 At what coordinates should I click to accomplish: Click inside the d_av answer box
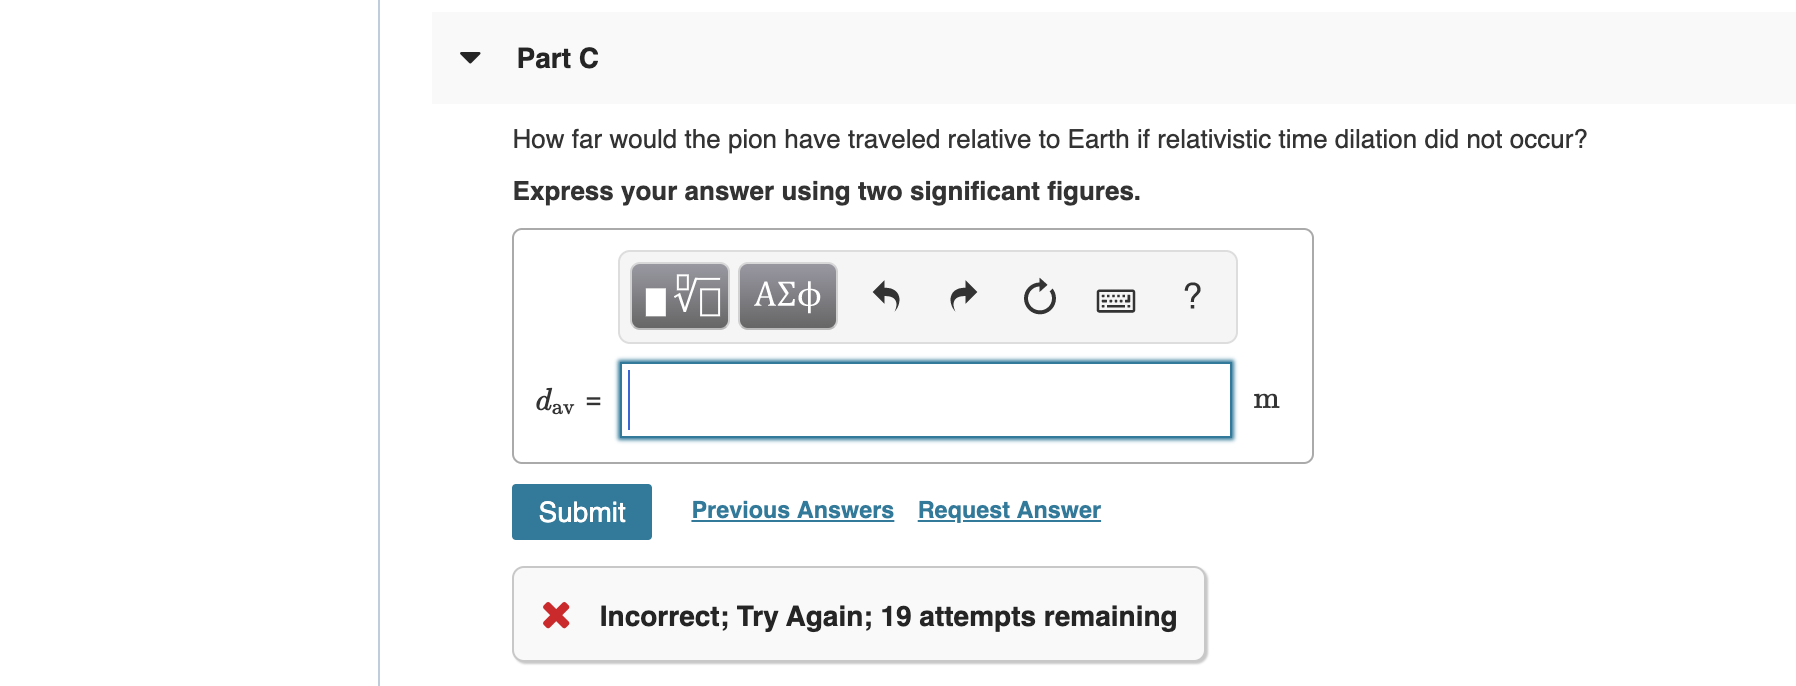[x=925, y=400]
